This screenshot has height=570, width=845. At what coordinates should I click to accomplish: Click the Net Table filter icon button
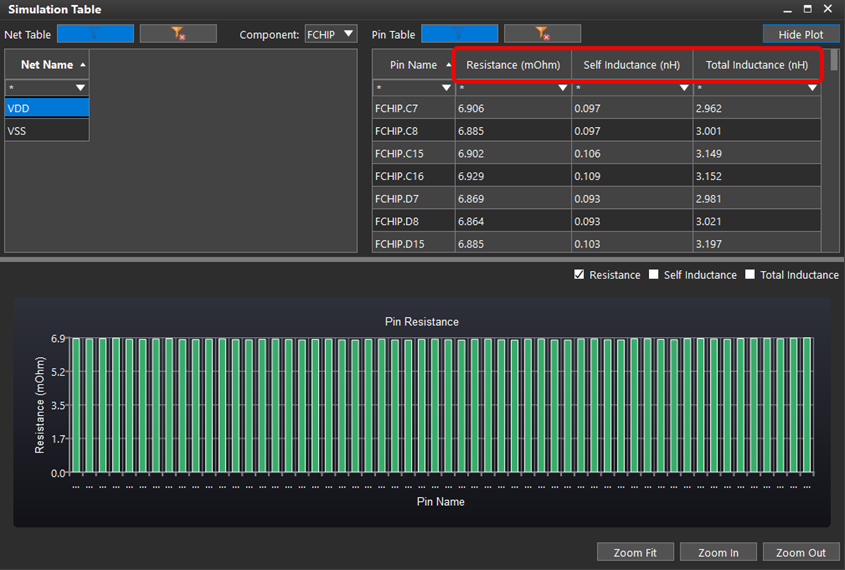point(95,34)
